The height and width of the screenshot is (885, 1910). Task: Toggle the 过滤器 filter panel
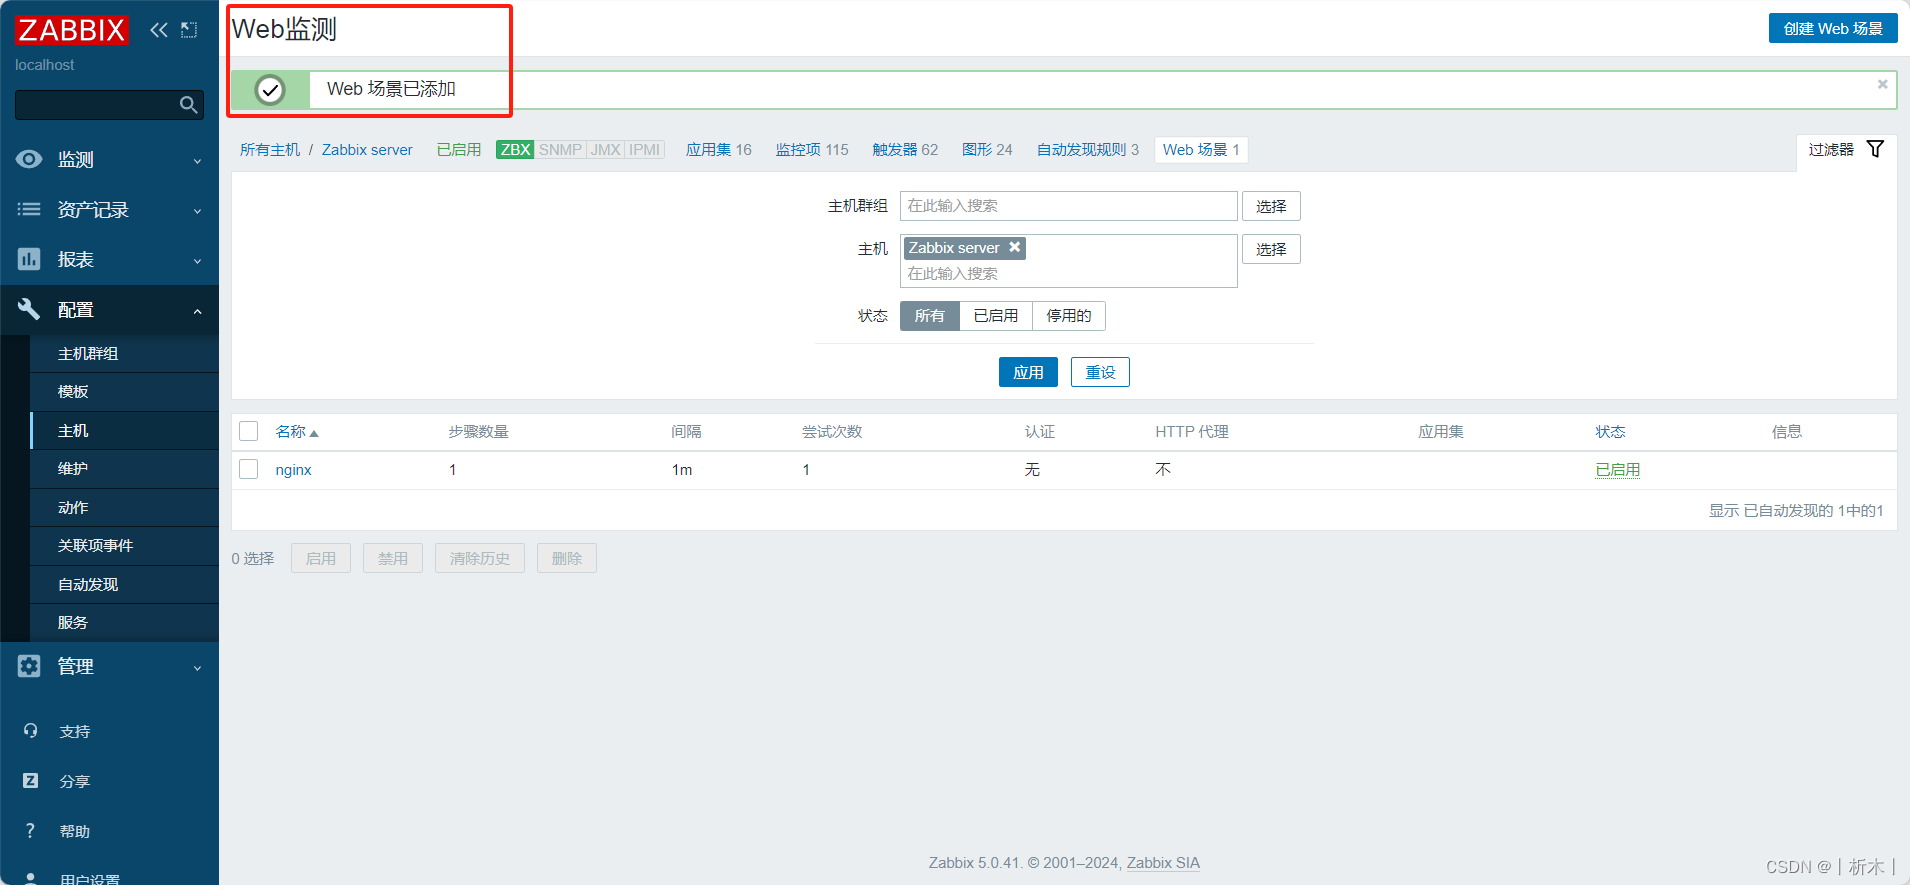pyautogui.click(x=1846, y=149)
